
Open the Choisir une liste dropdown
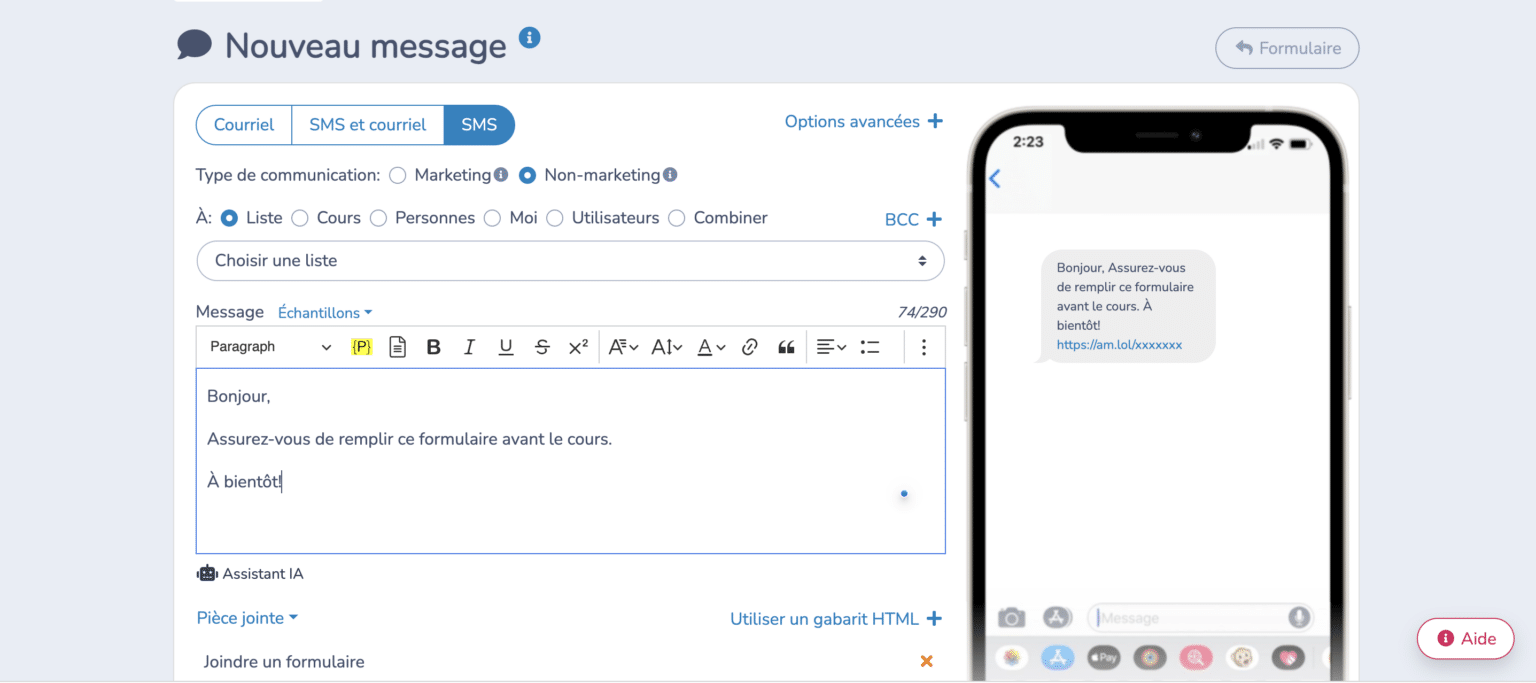(x=570, y=261)
